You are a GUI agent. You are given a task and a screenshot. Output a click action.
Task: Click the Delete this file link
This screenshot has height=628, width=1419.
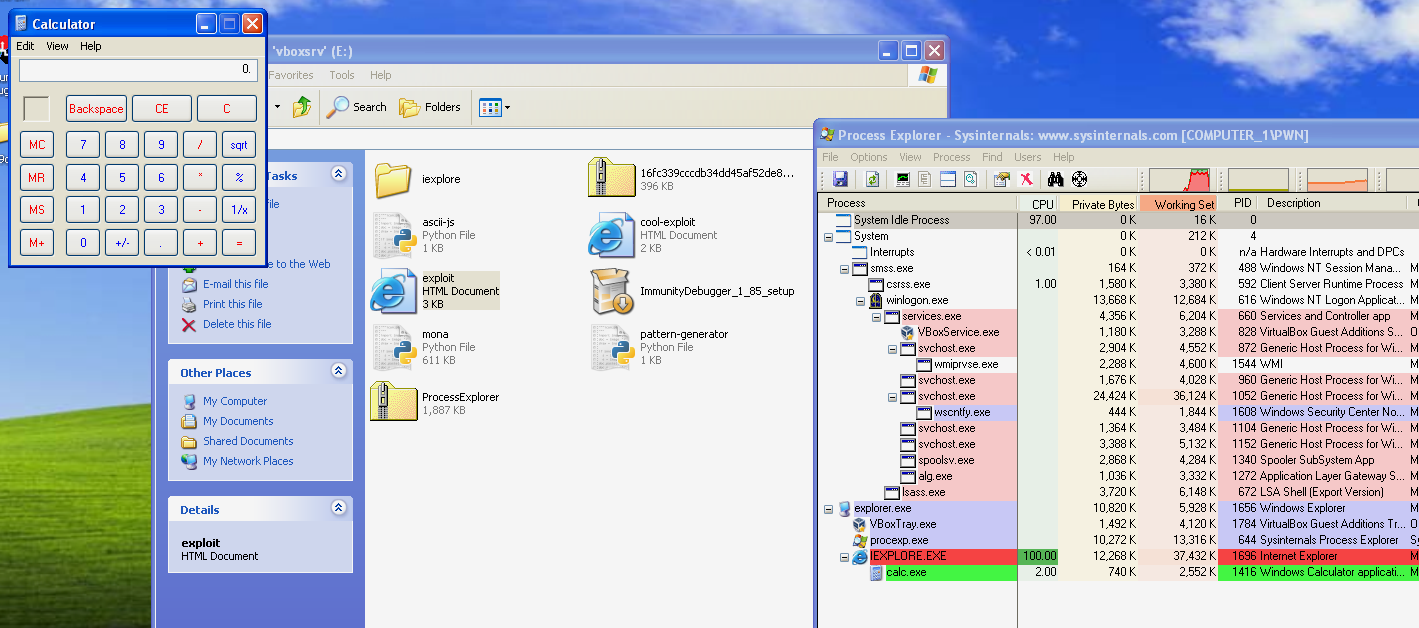point(237,324)
